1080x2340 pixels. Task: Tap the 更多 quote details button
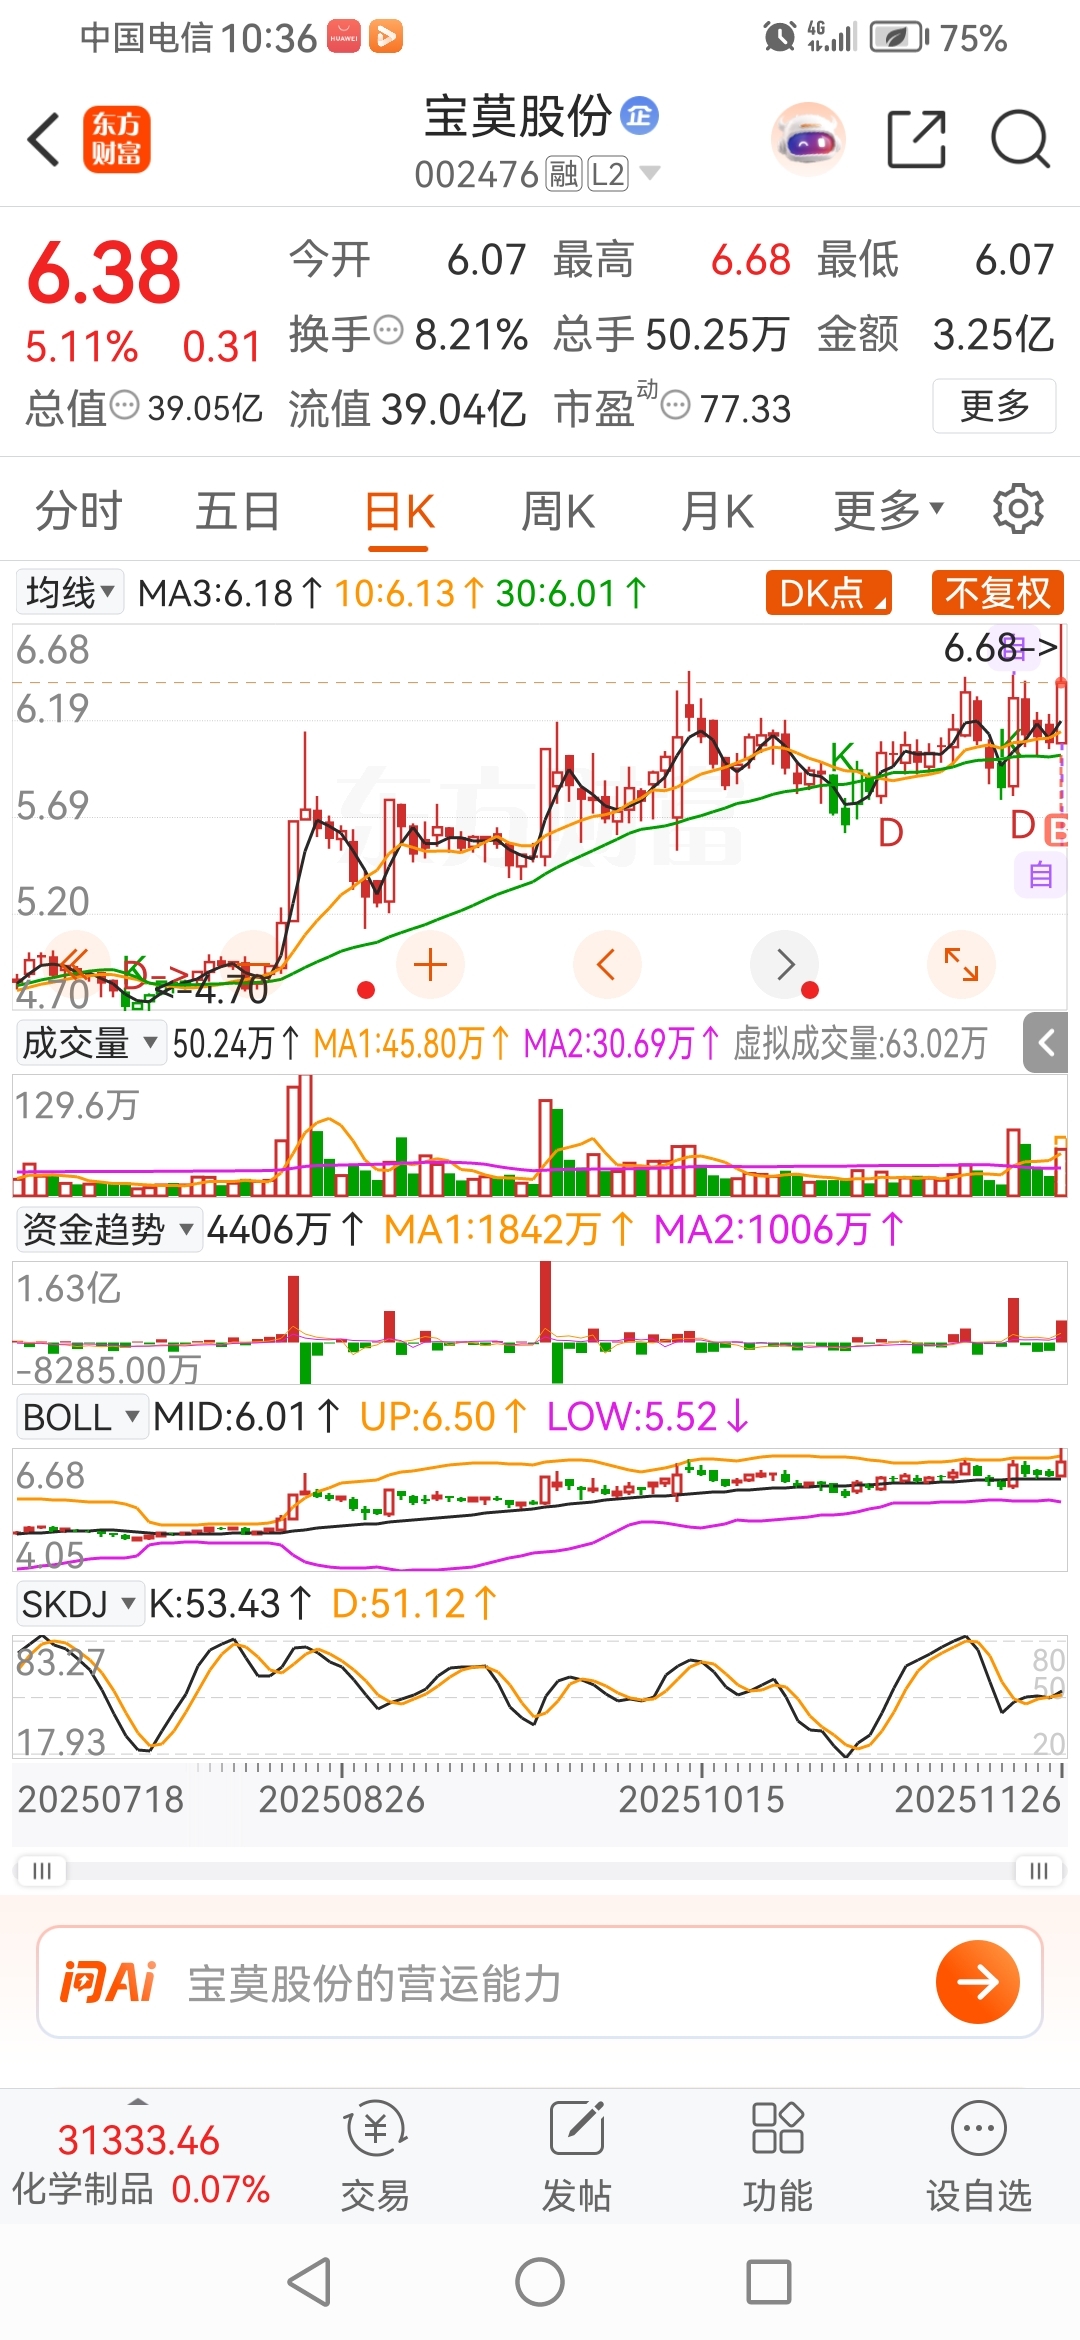point(994,406)
